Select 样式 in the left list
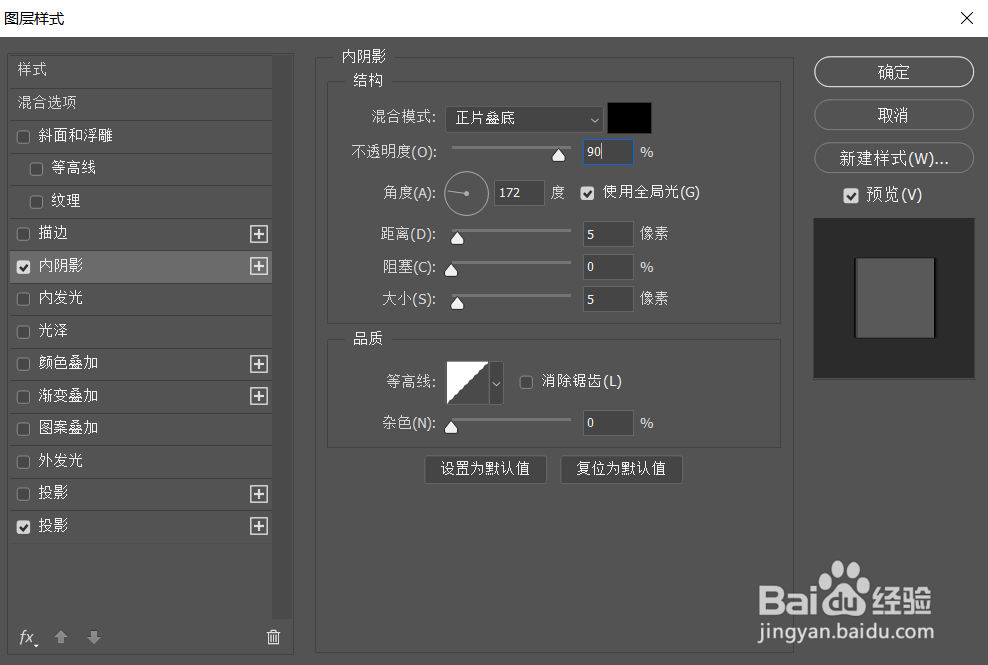The image size is (988, 665). (x=141, y=70)
